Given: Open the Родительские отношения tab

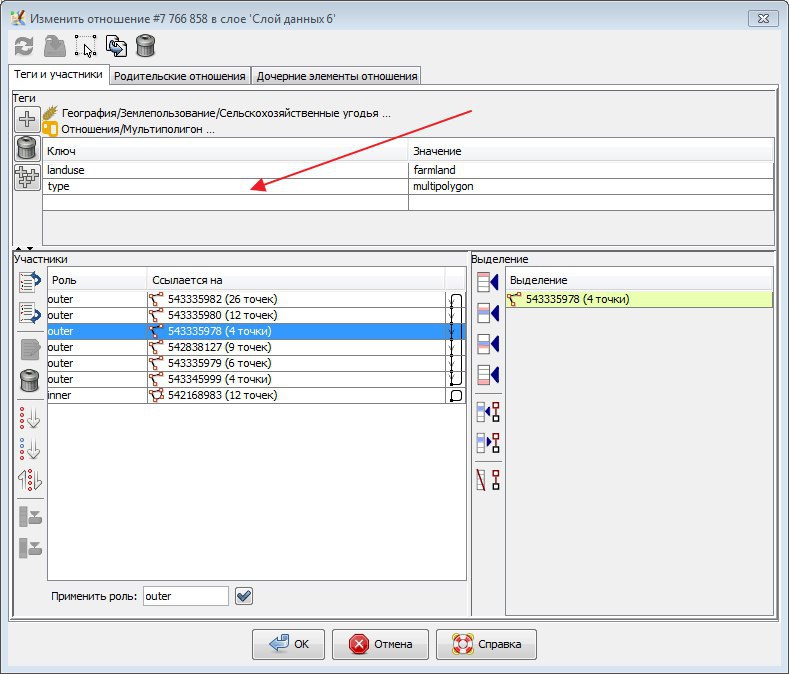Looking at the screenshot, I should coord(180,76).
